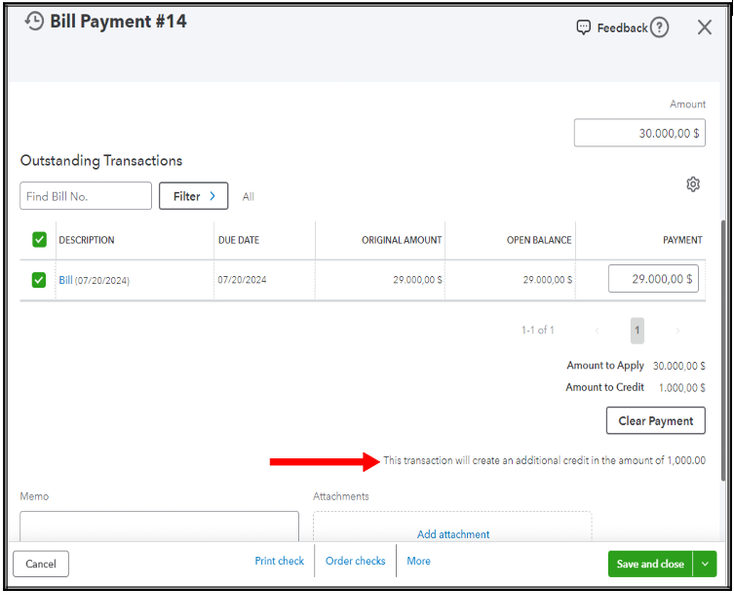Click the '1-1 of 1' pagination text
This screenshot has width=734, height=595.
(538, 330)
